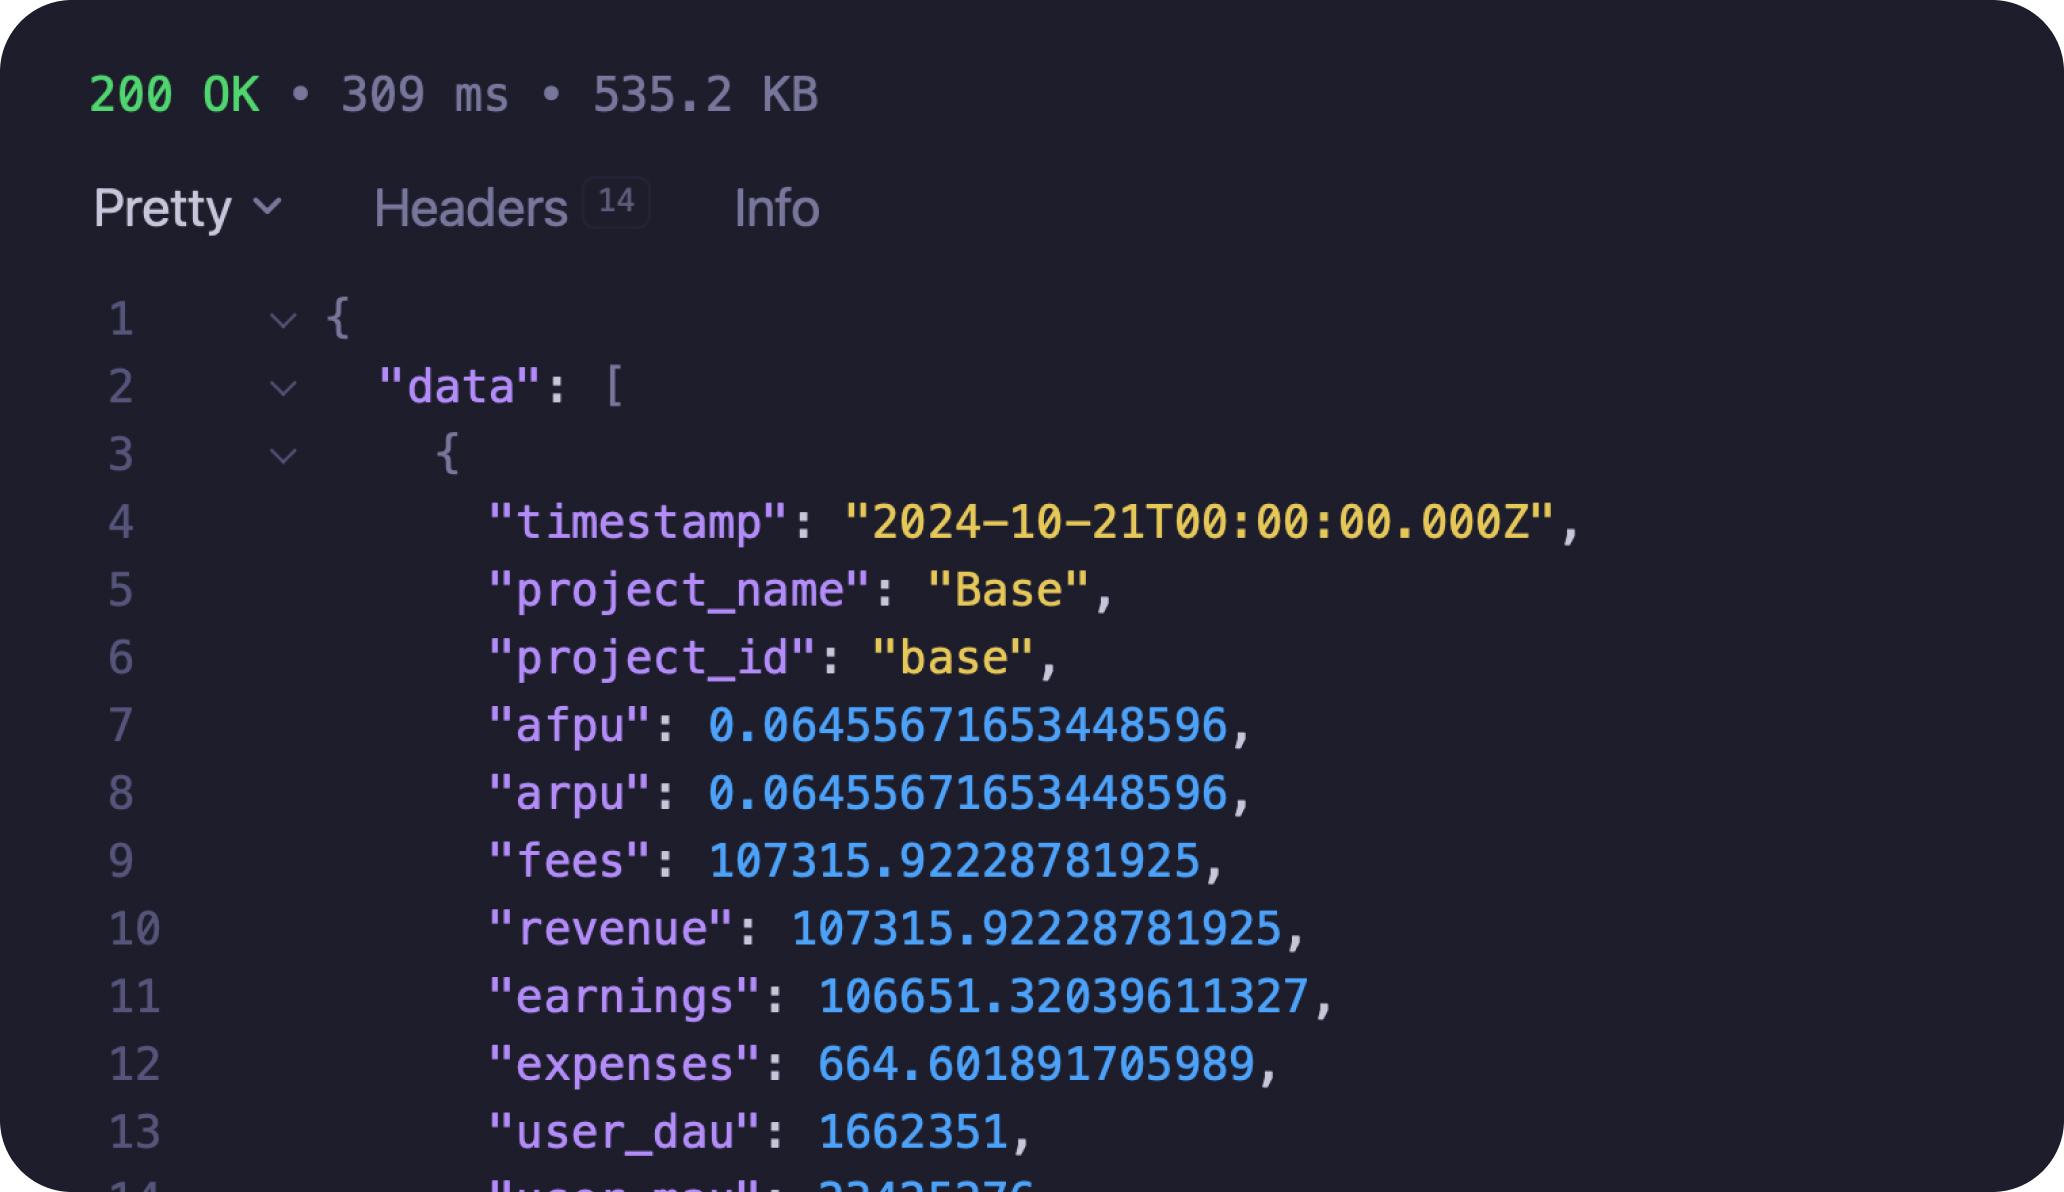Open the Info tab

[776, 208]
